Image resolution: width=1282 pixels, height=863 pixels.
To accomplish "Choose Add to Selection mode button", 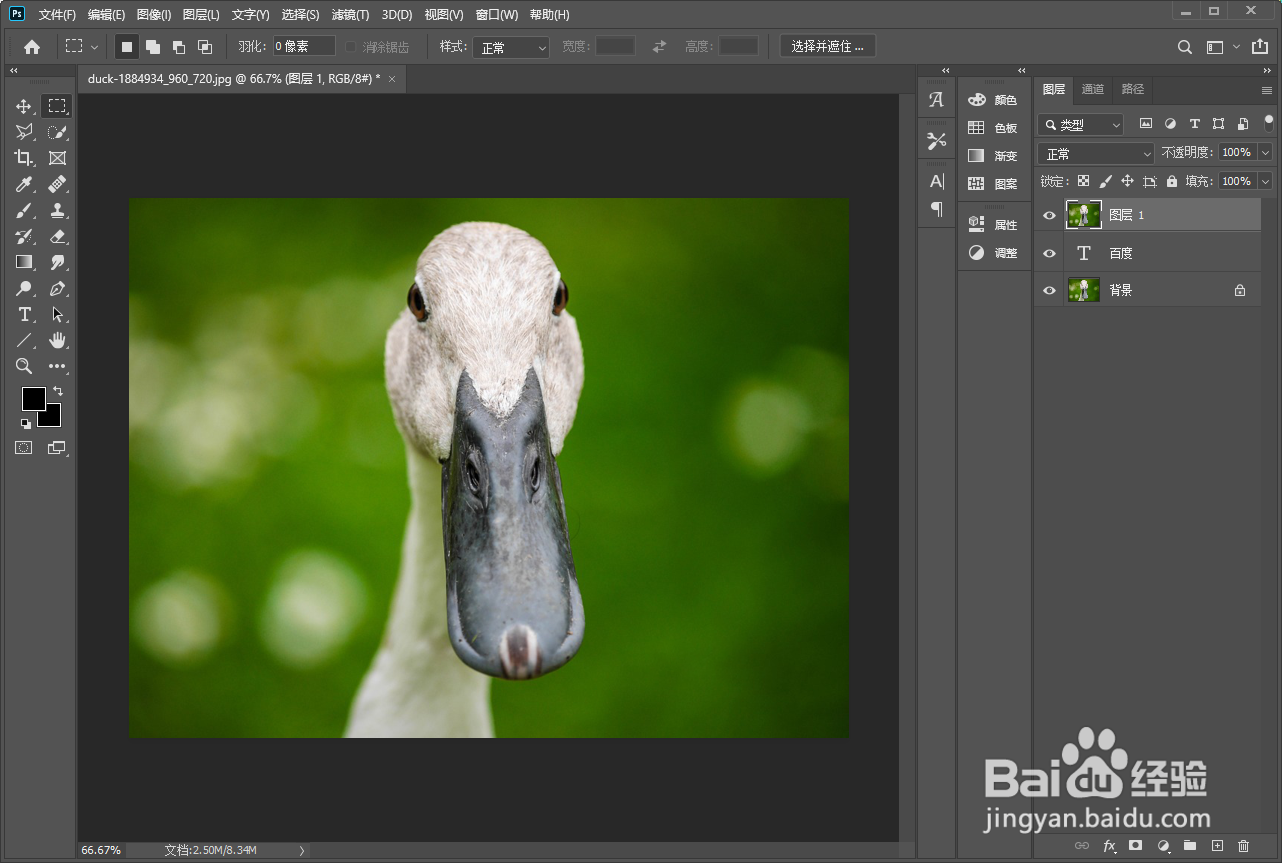I will [x=153, y=47].
